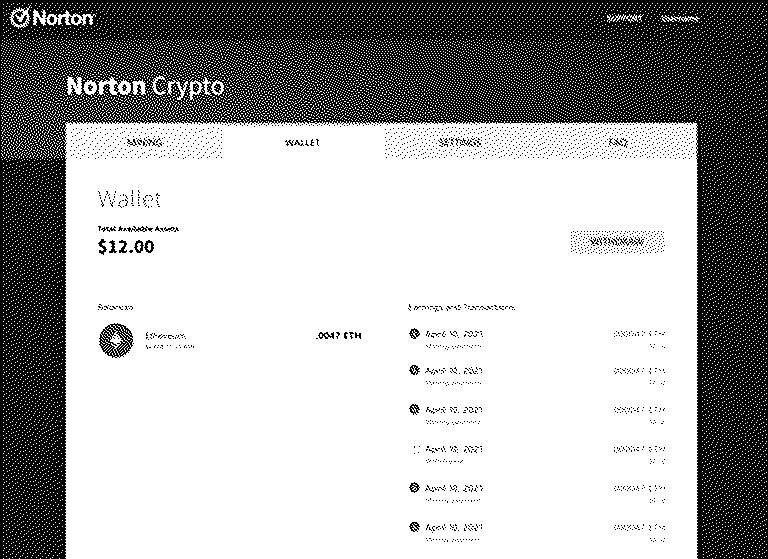Click the Norton Crypto page title
This screenshot has height=559, width=768.
tap(145, 87)
